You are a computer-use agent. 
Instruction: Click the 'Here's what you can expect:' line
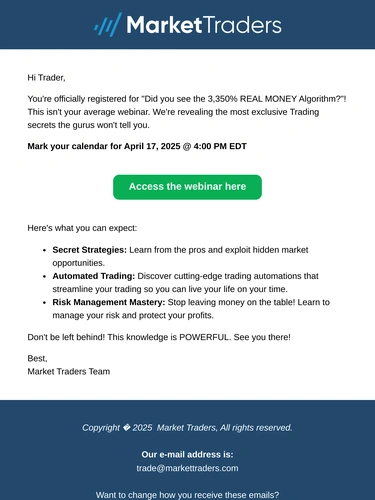[82, 228]
